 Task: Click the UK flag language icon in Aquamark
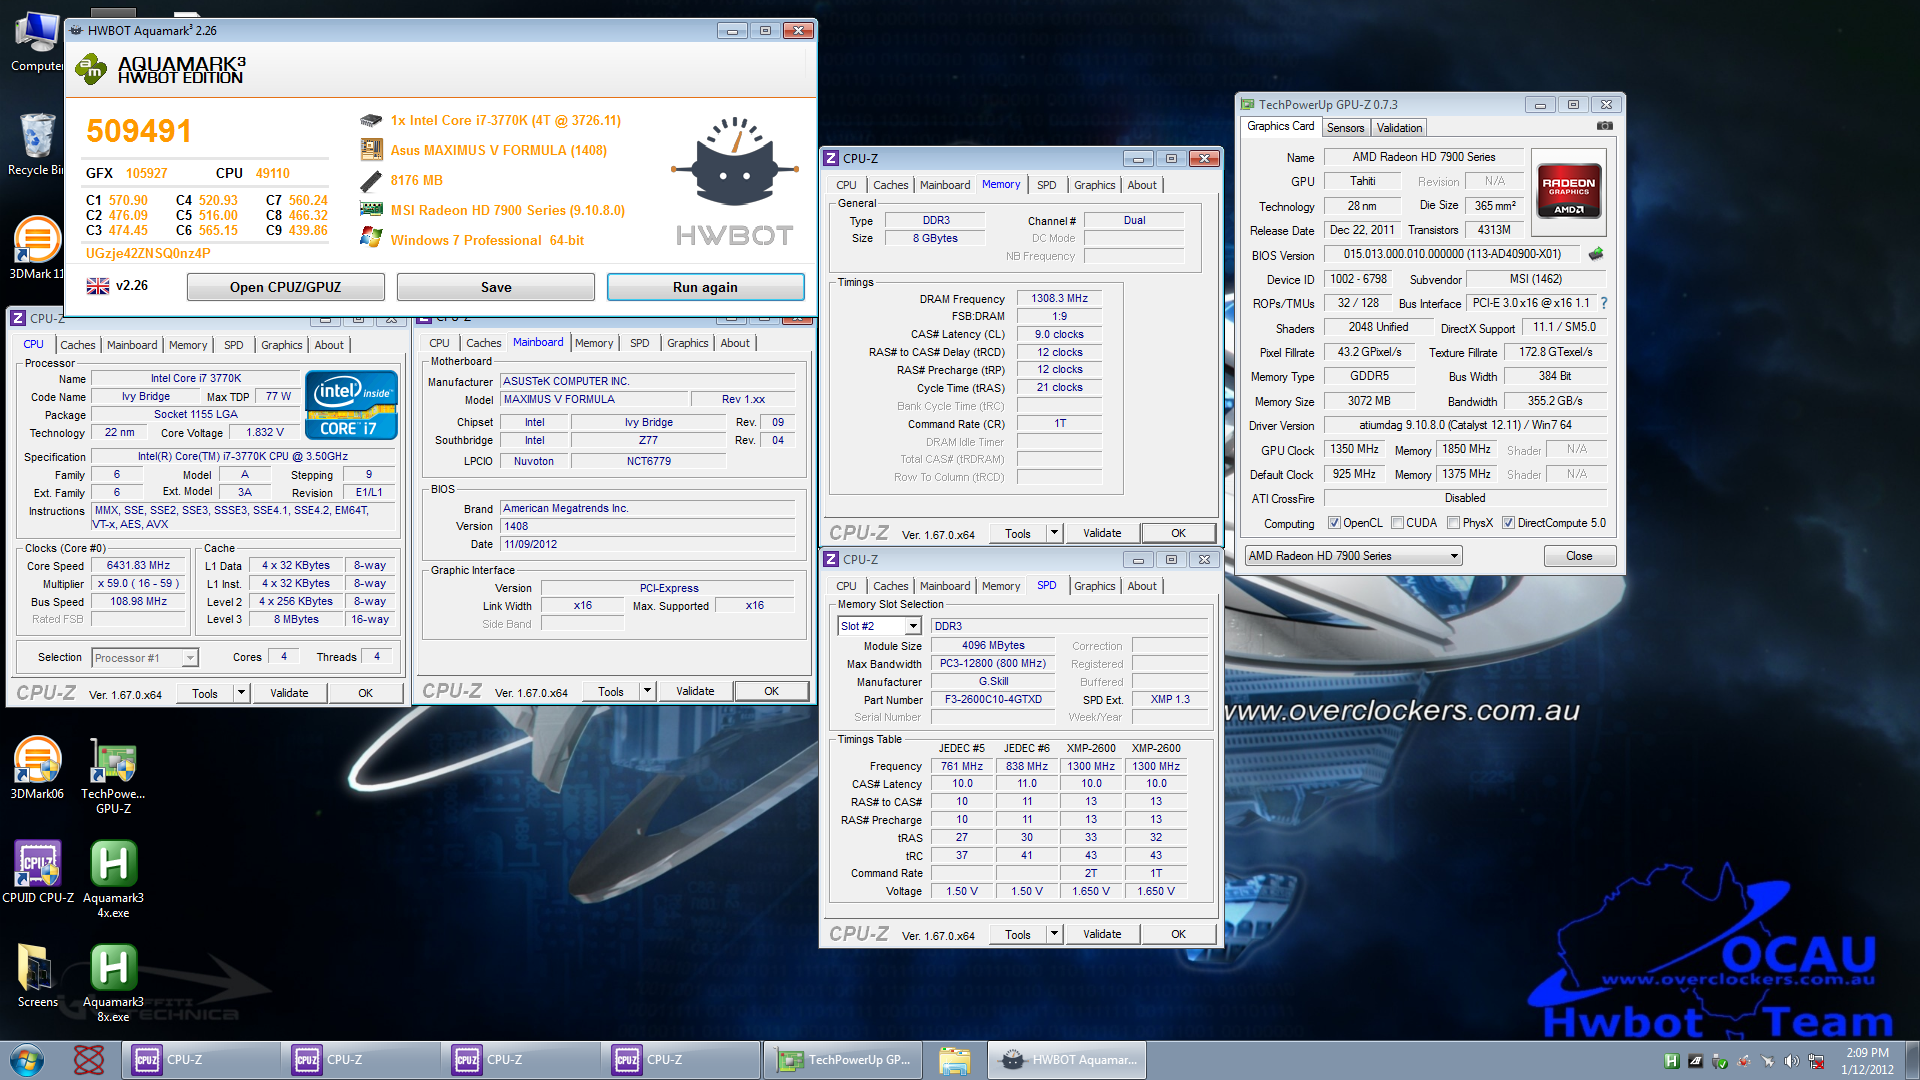[98, 286]
